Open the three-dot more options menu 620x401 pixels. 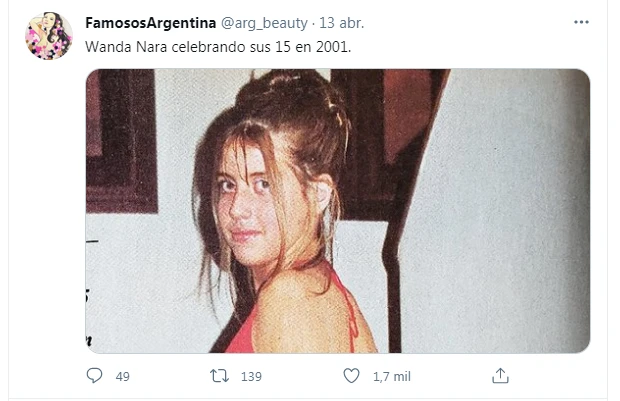[581, 22]
